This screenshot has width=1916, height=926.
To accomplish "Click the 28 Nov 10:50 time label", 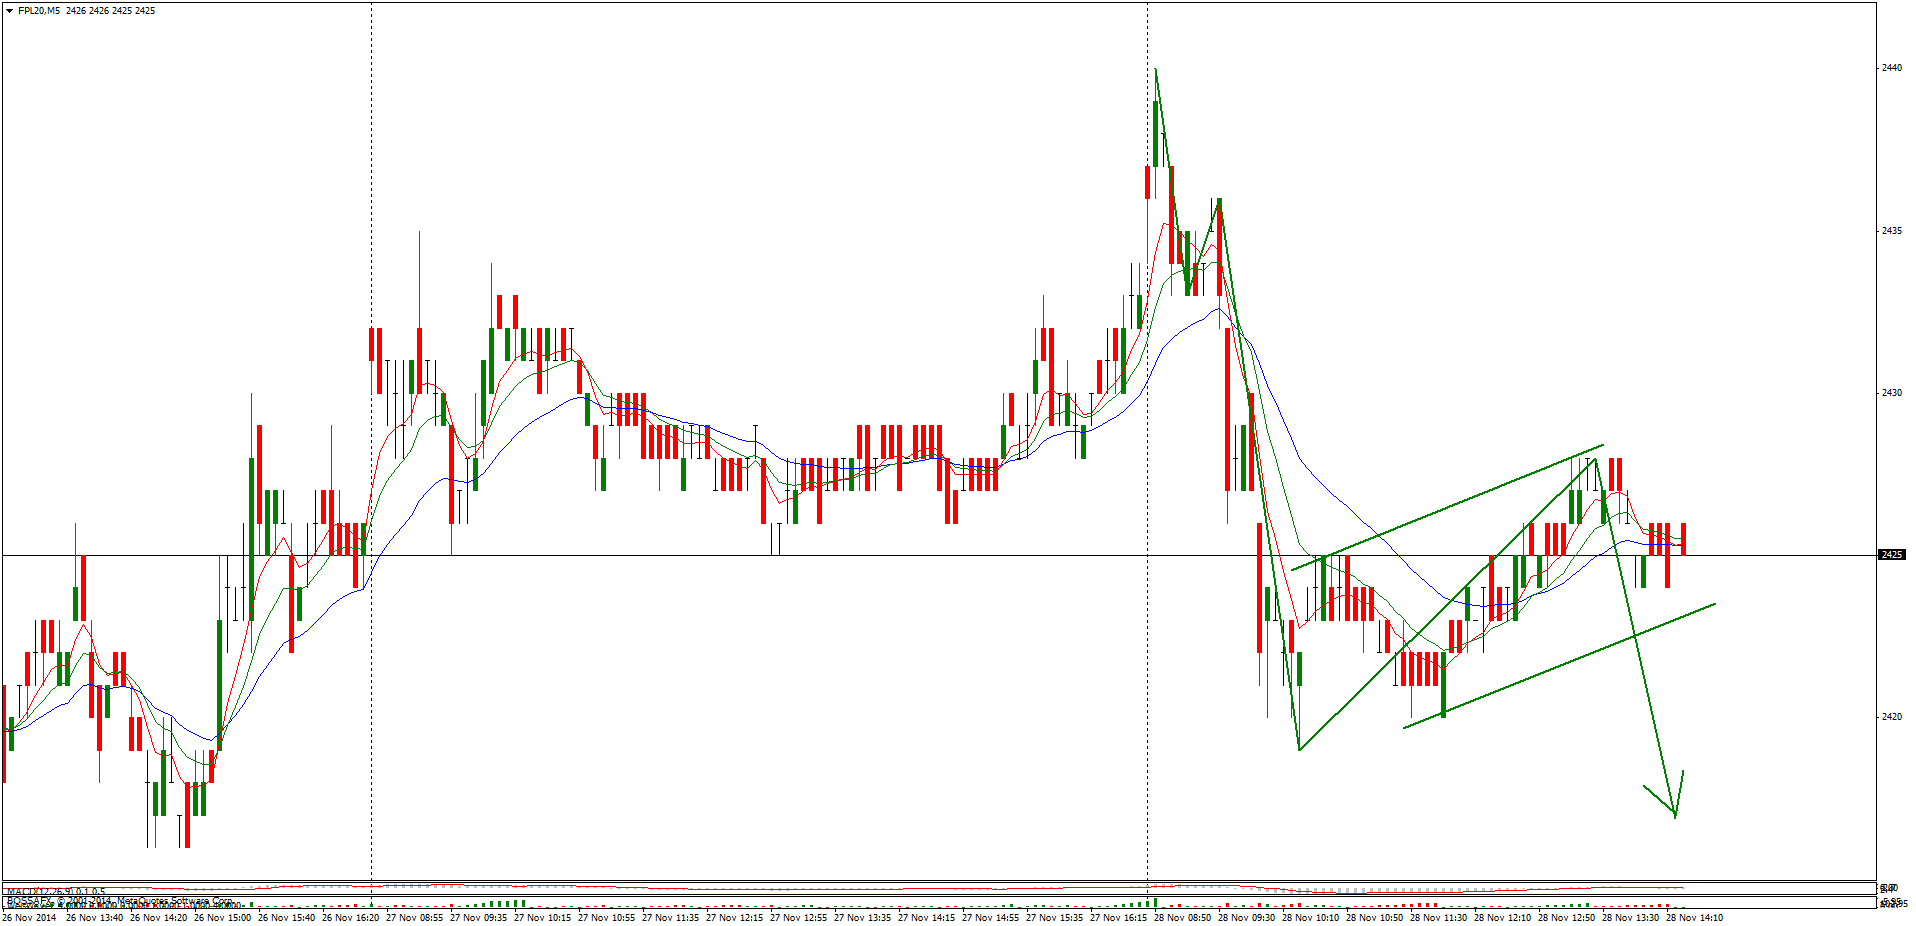I will (1374, 917).
